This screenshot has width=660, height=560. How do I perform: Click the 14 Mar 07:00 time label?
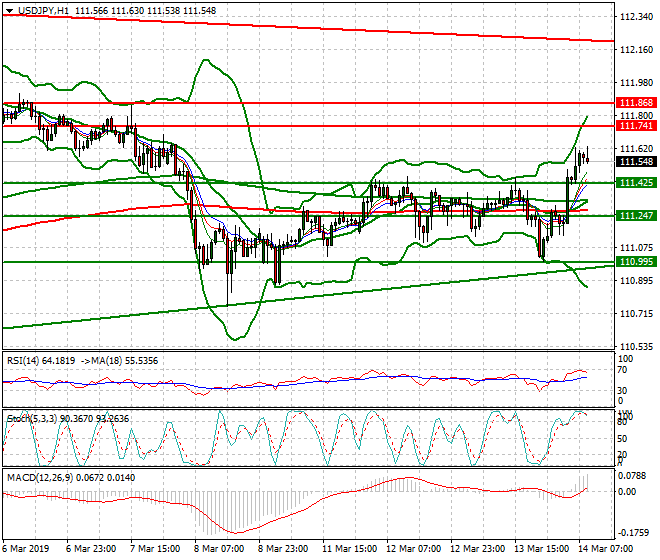coord(605,549)
